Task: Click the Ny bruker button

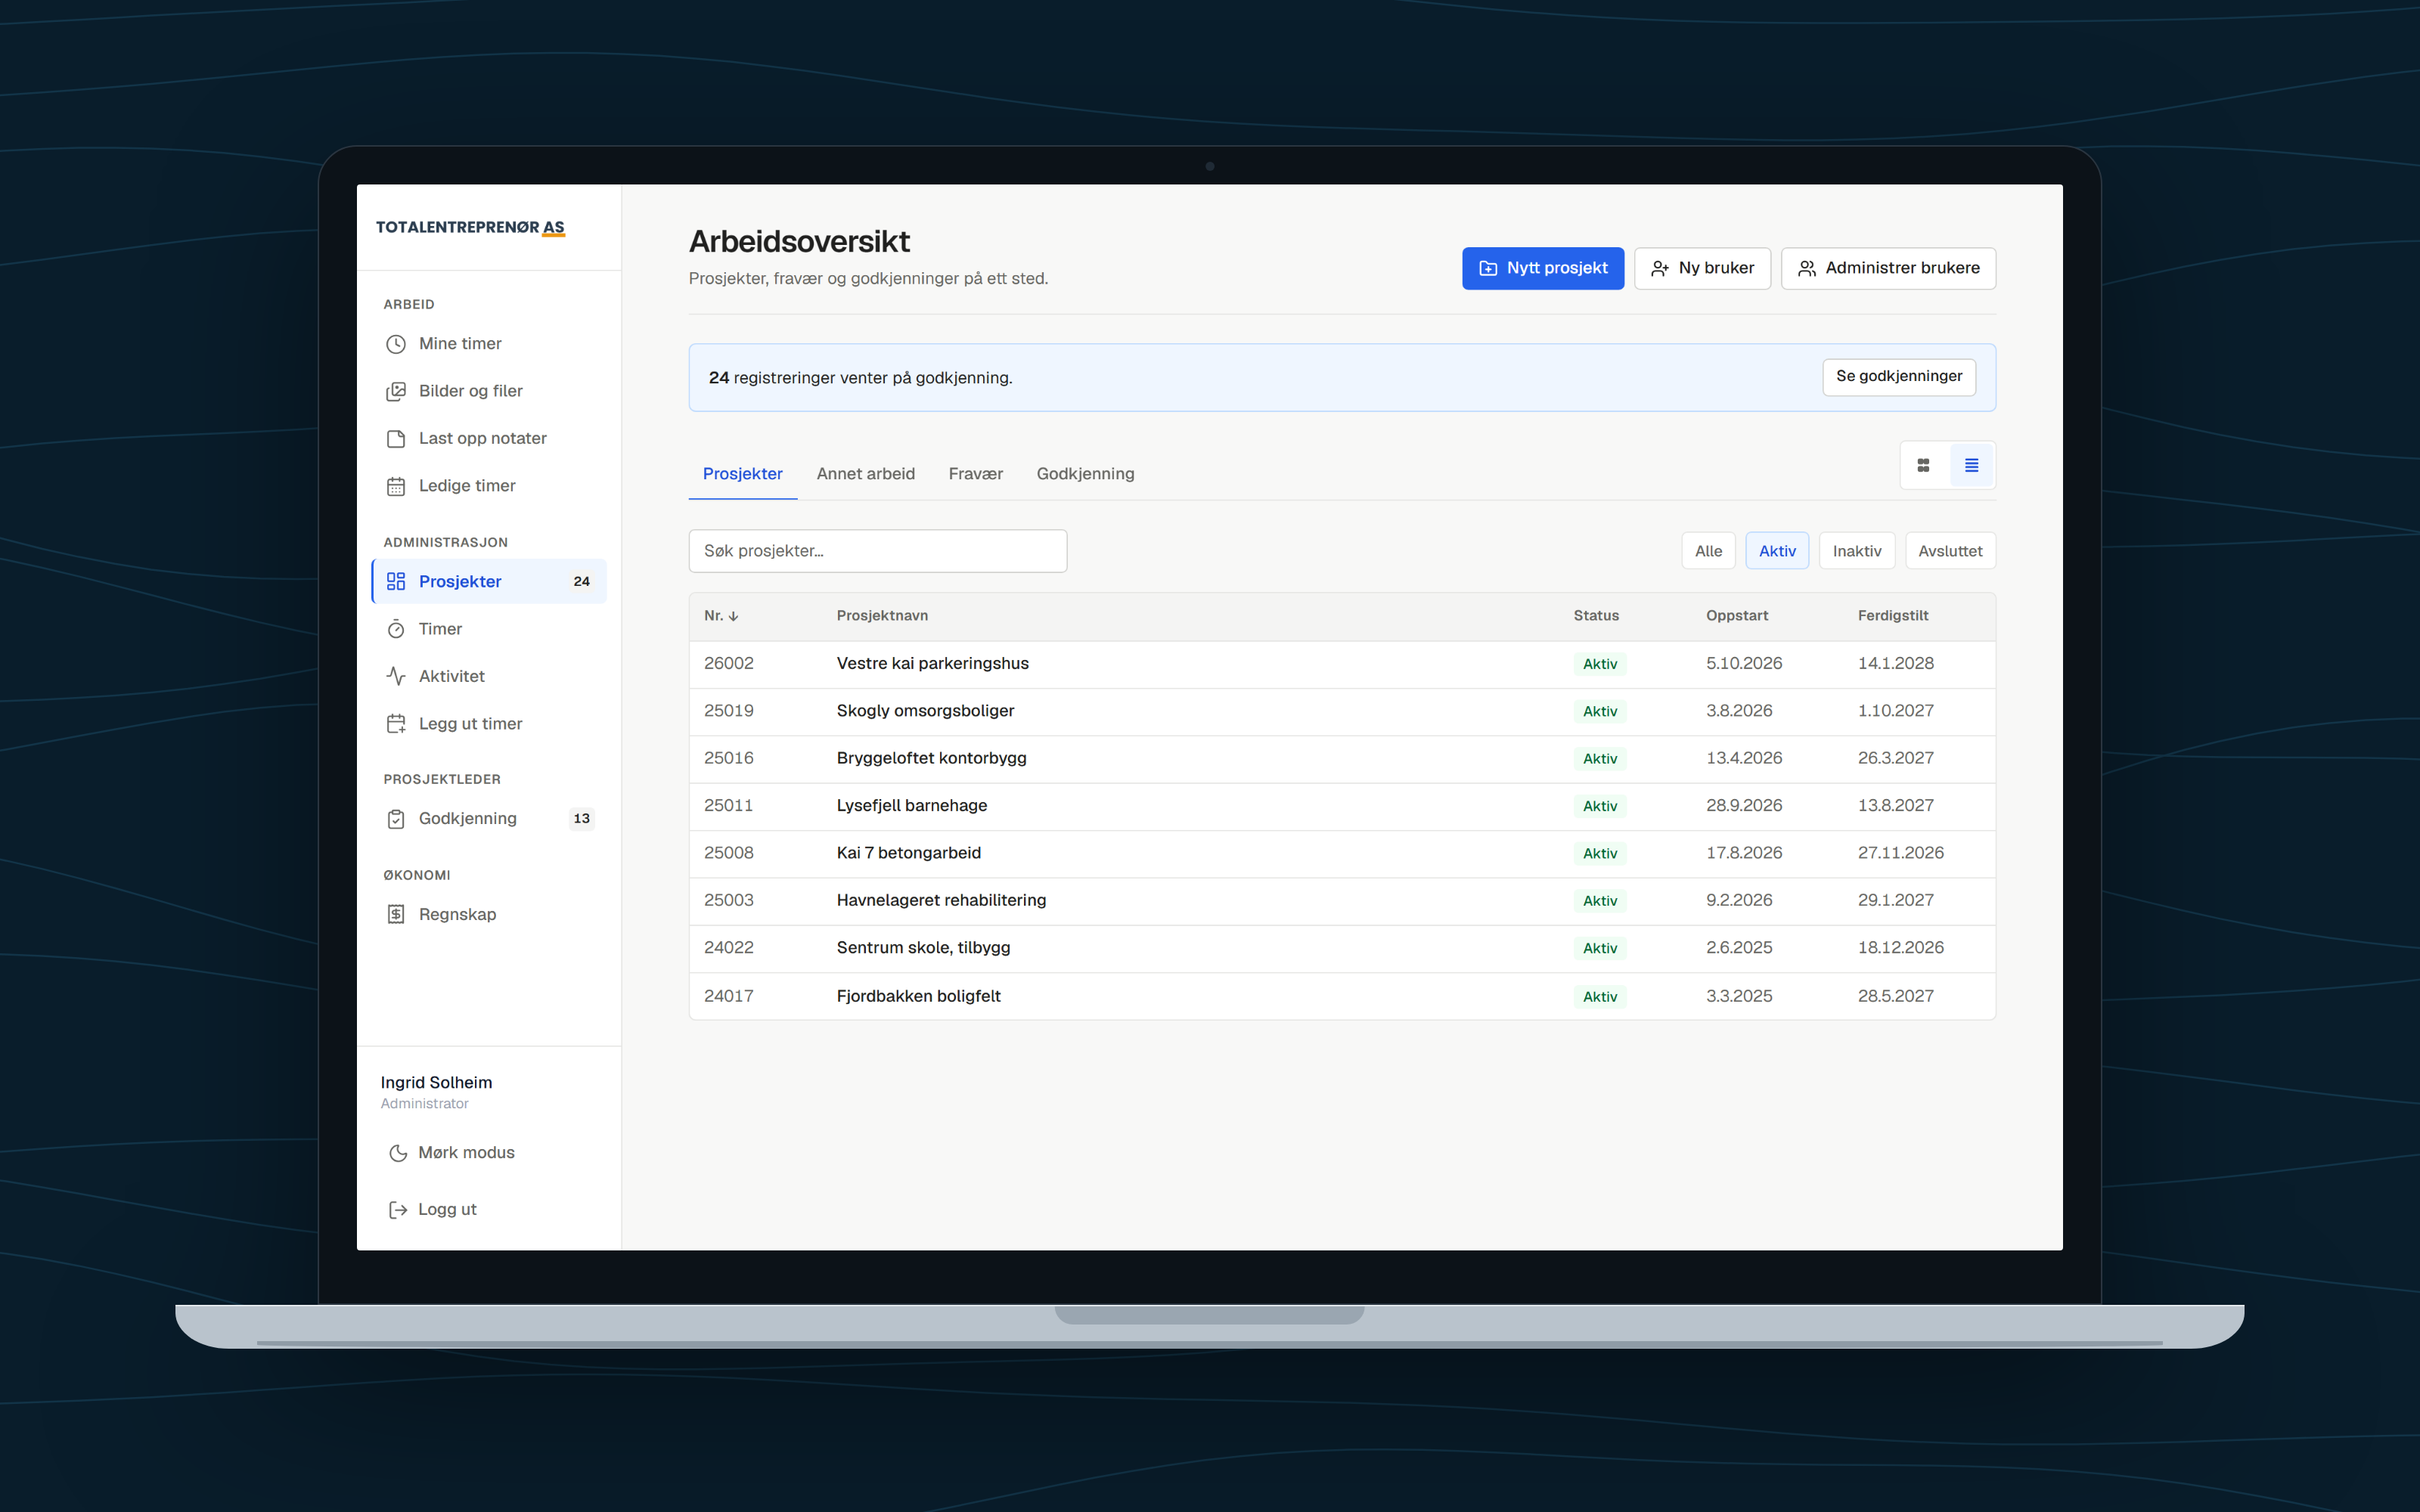Action: (1702, 268)
